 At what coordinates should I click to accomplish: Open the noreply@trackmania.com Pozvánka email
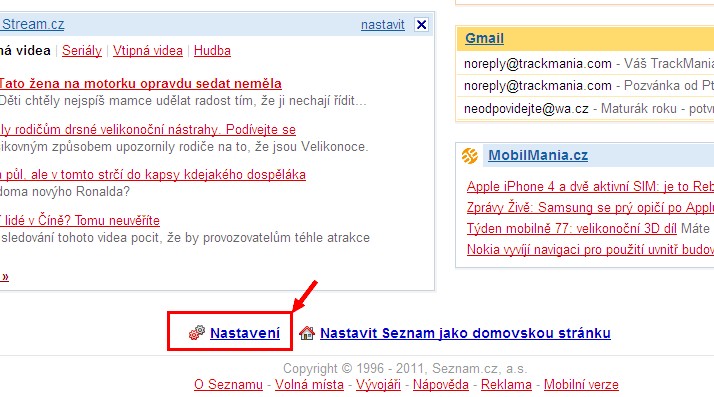[589, 85]
